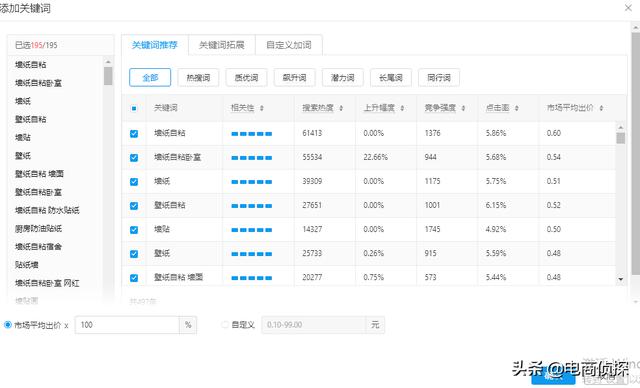
Task: Select 壁纸自粘 墙面 in selected list
Action: point(39,174)
